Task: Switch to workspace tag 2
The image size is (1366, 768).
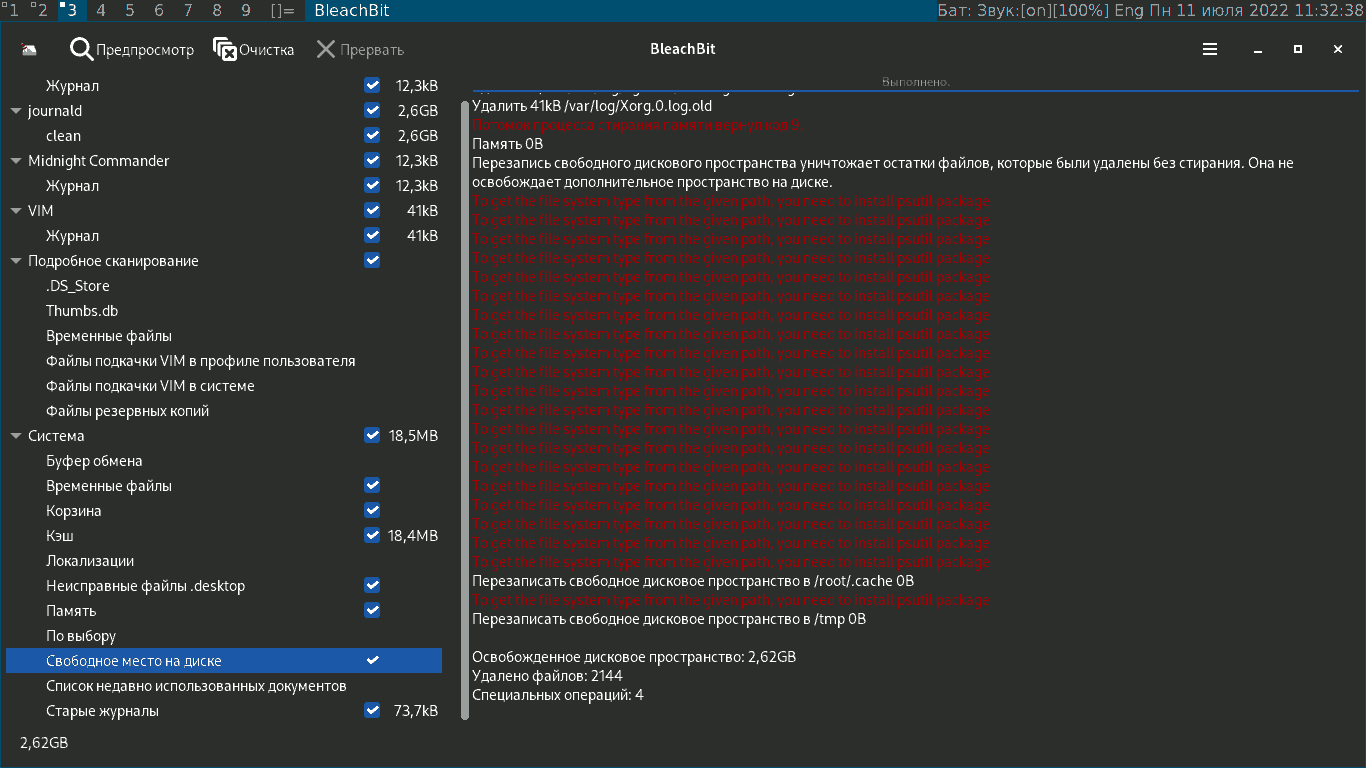Action: coord(40,10)
